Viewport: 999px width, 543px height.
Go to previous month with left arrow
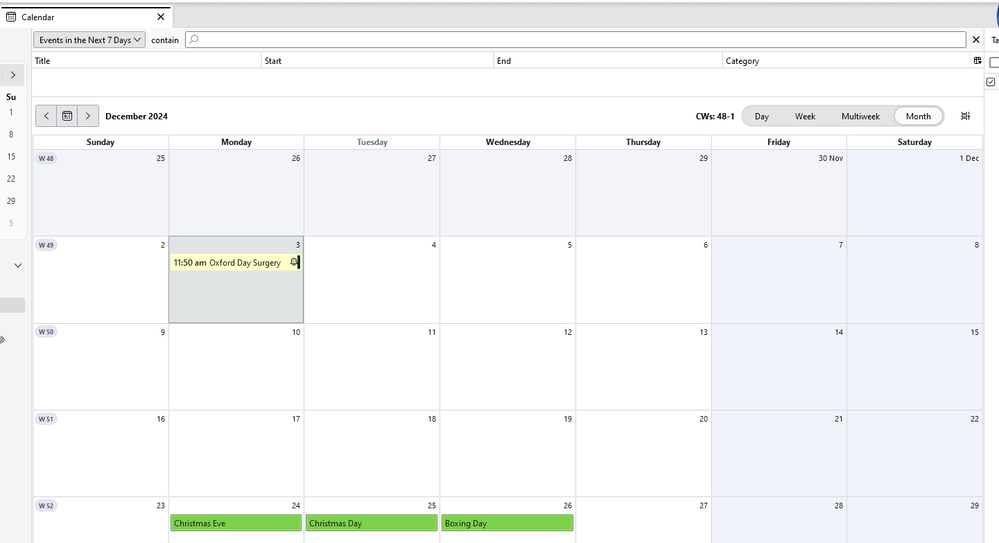[46, 116]
